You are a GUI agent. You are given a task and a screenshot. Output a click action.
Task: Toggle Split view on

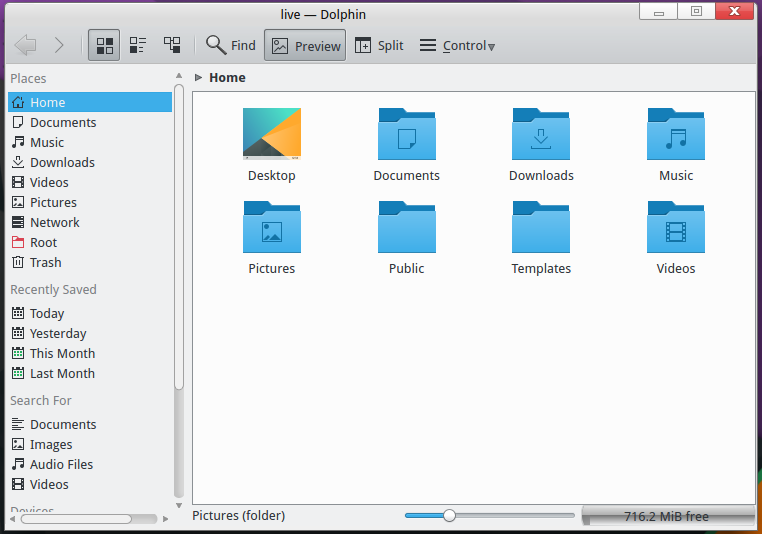click(379, 45)
